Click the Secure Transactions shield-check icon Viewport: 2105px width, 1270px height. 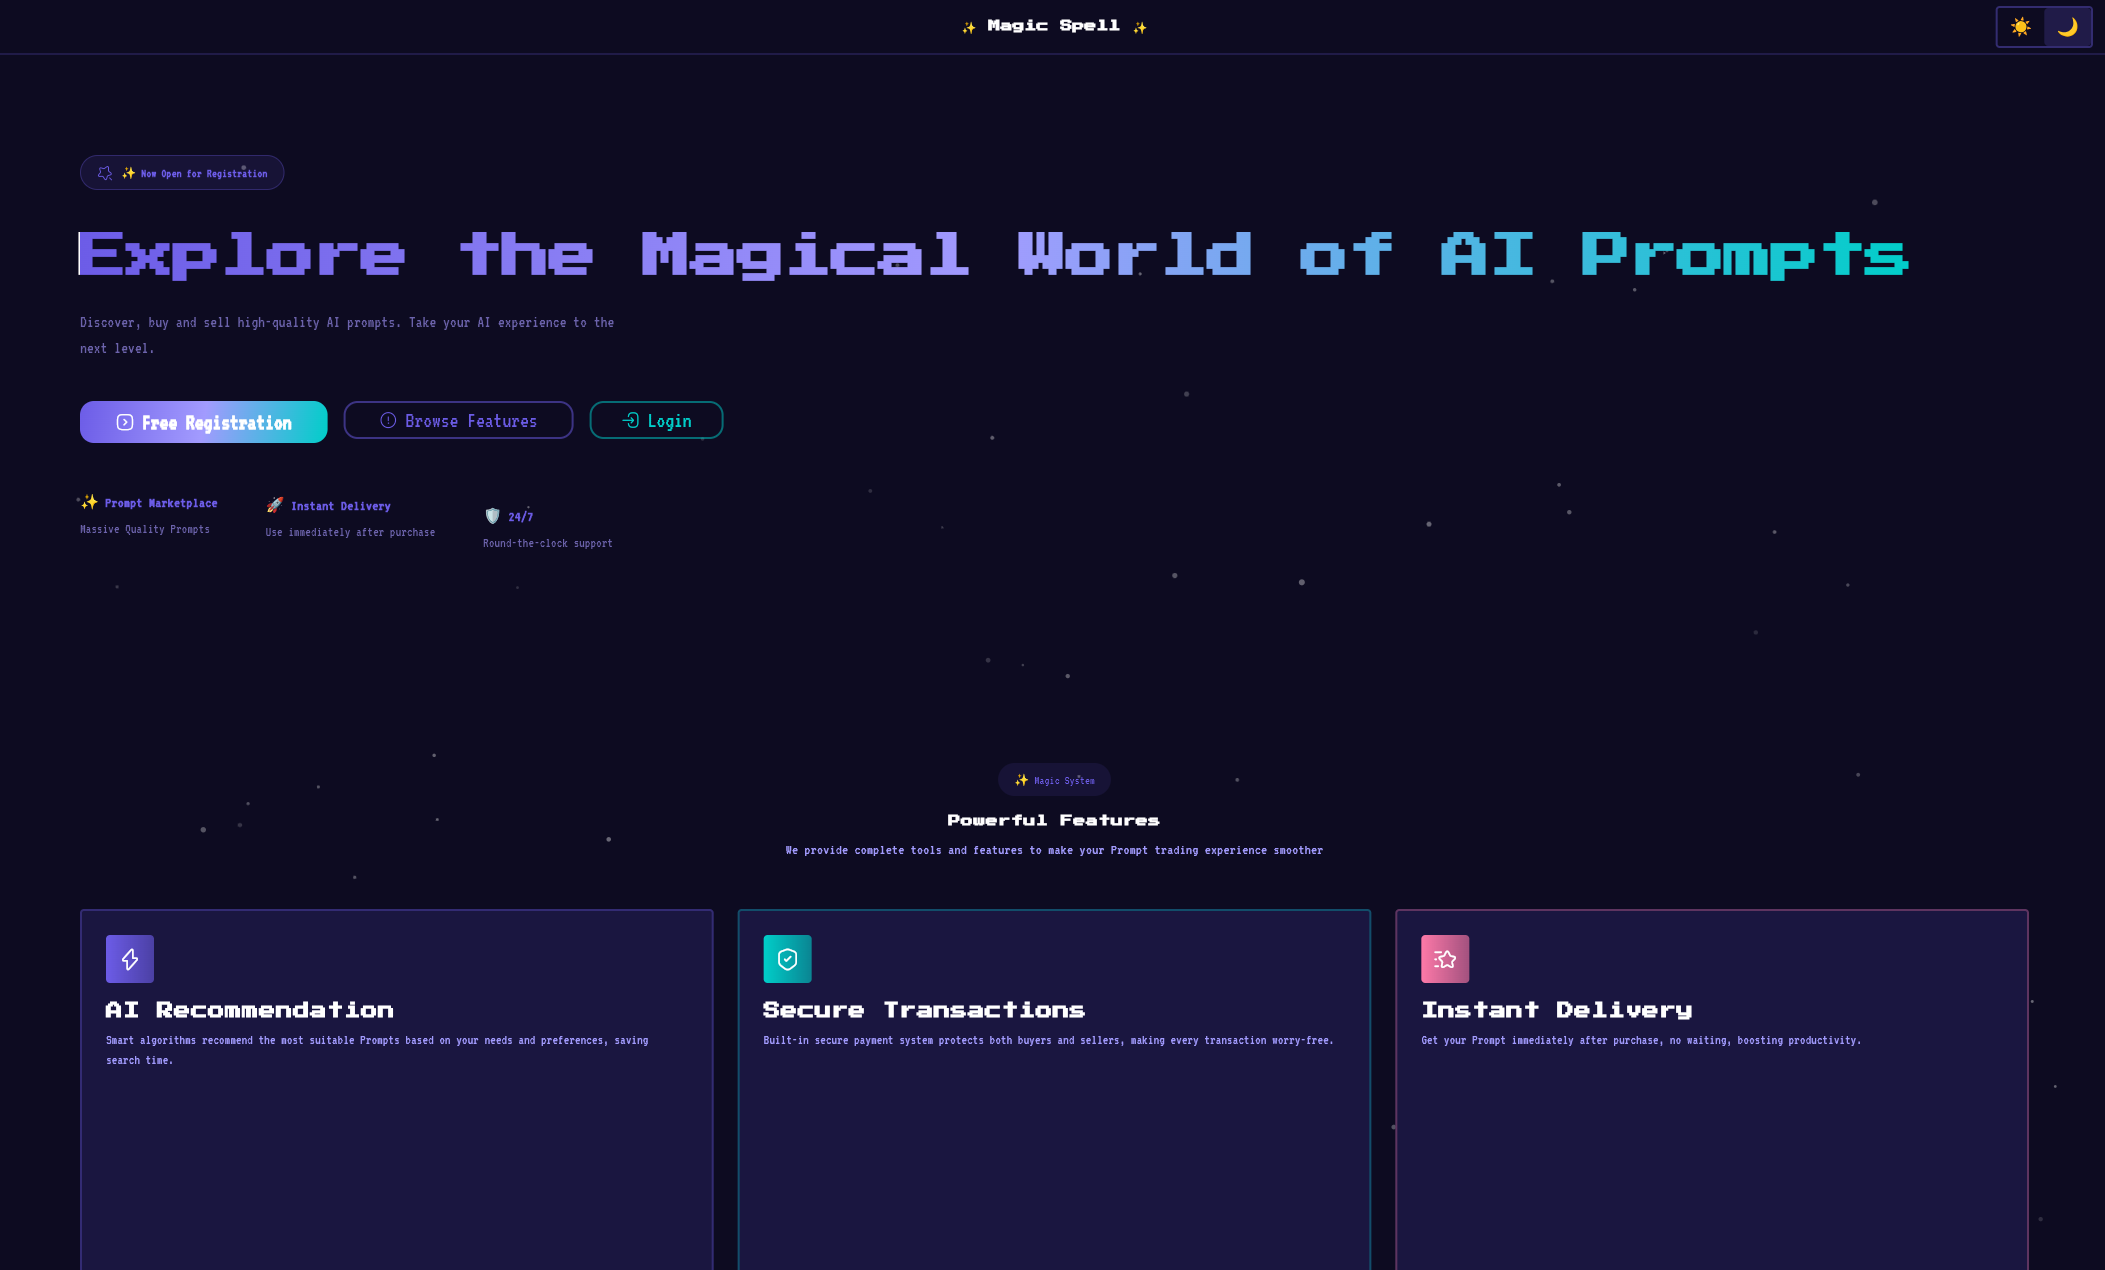coord(787,958)
